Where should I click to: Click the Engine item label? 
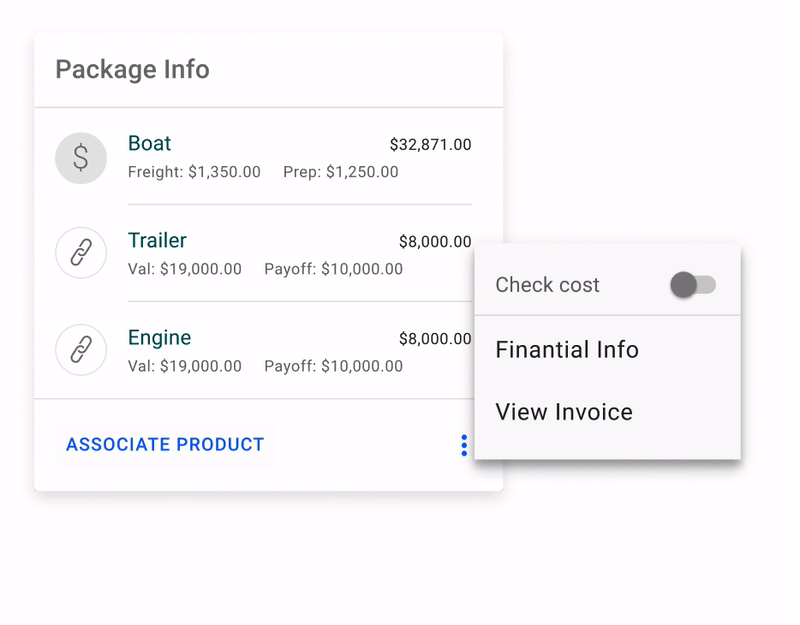pos(160,338)
